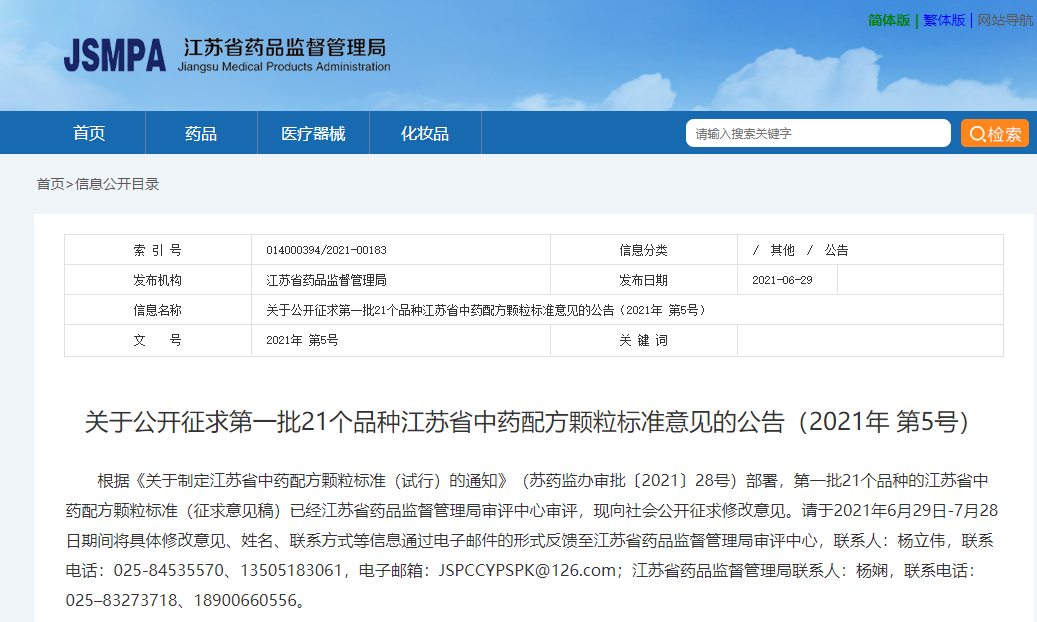Open the 化妆品 cosmetics section
Viewport: 1037px width, 622px height.
pyautogui.click(x=425, y=132)
